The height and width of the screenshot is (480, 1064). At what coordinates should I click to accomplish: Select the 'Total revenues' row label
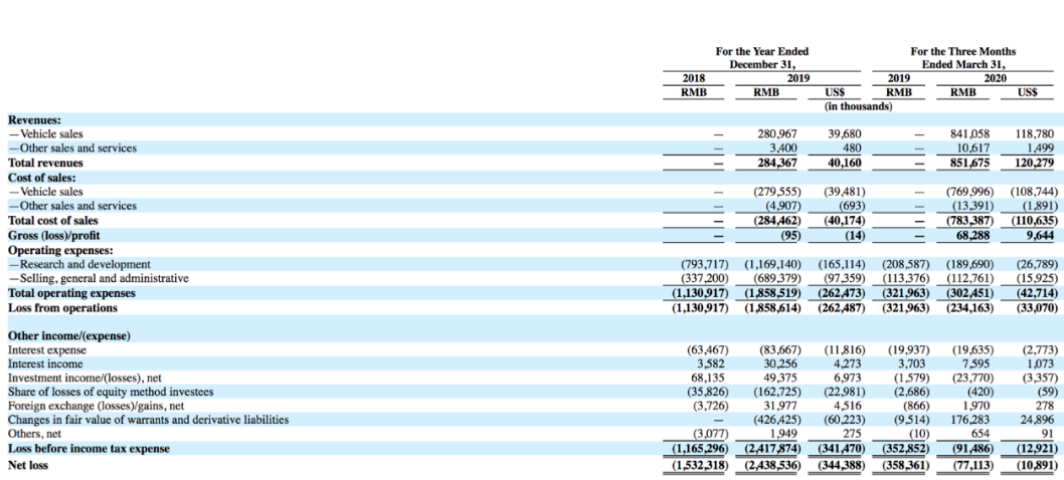tap(45, 163)
